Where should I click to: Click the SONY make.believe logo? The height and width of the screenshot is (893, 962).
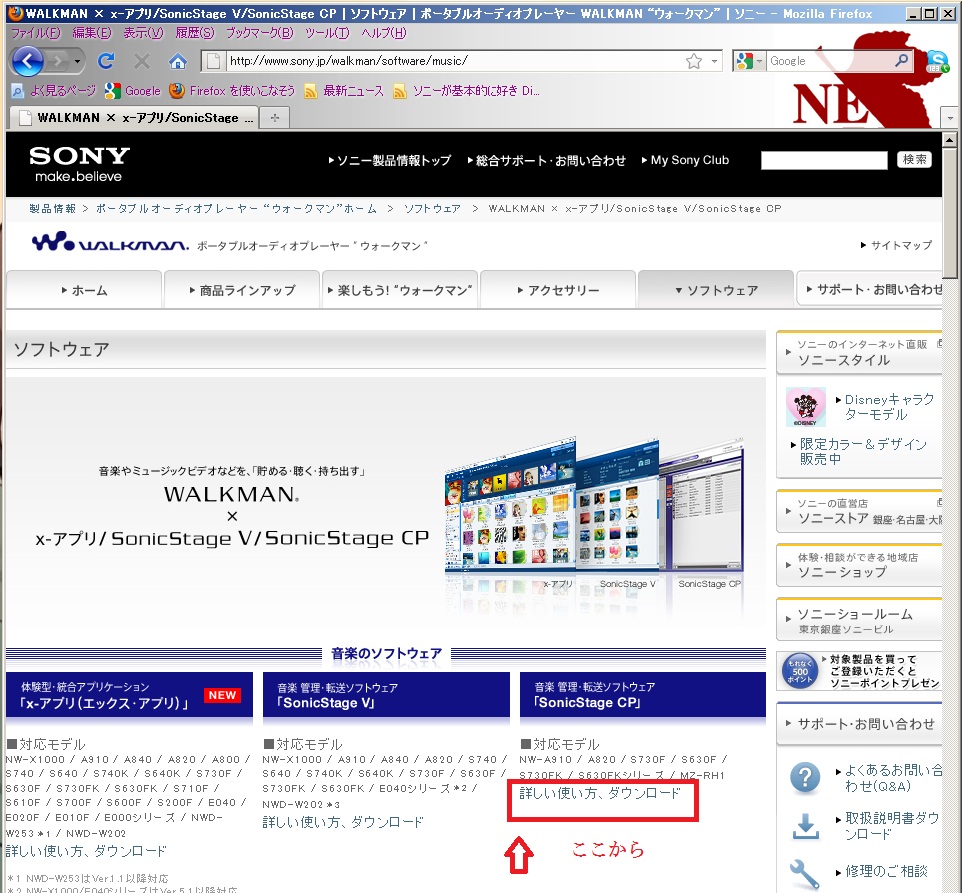[79, 164]
